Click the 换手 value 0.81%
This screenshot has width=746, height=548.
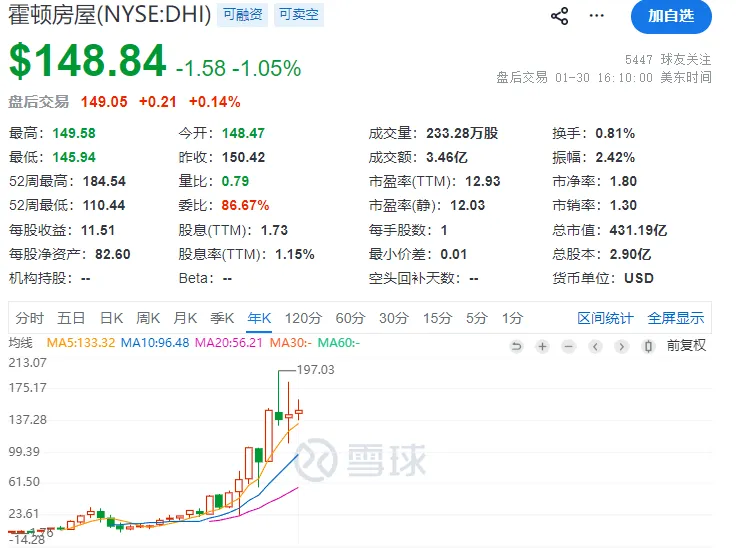[x=615, y=133]
